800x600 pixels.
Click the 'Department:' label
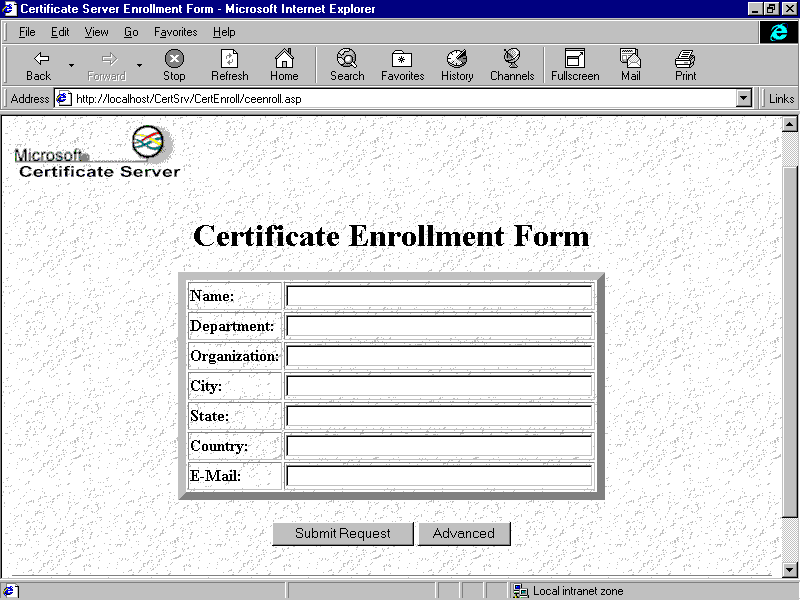pos(232,326)
